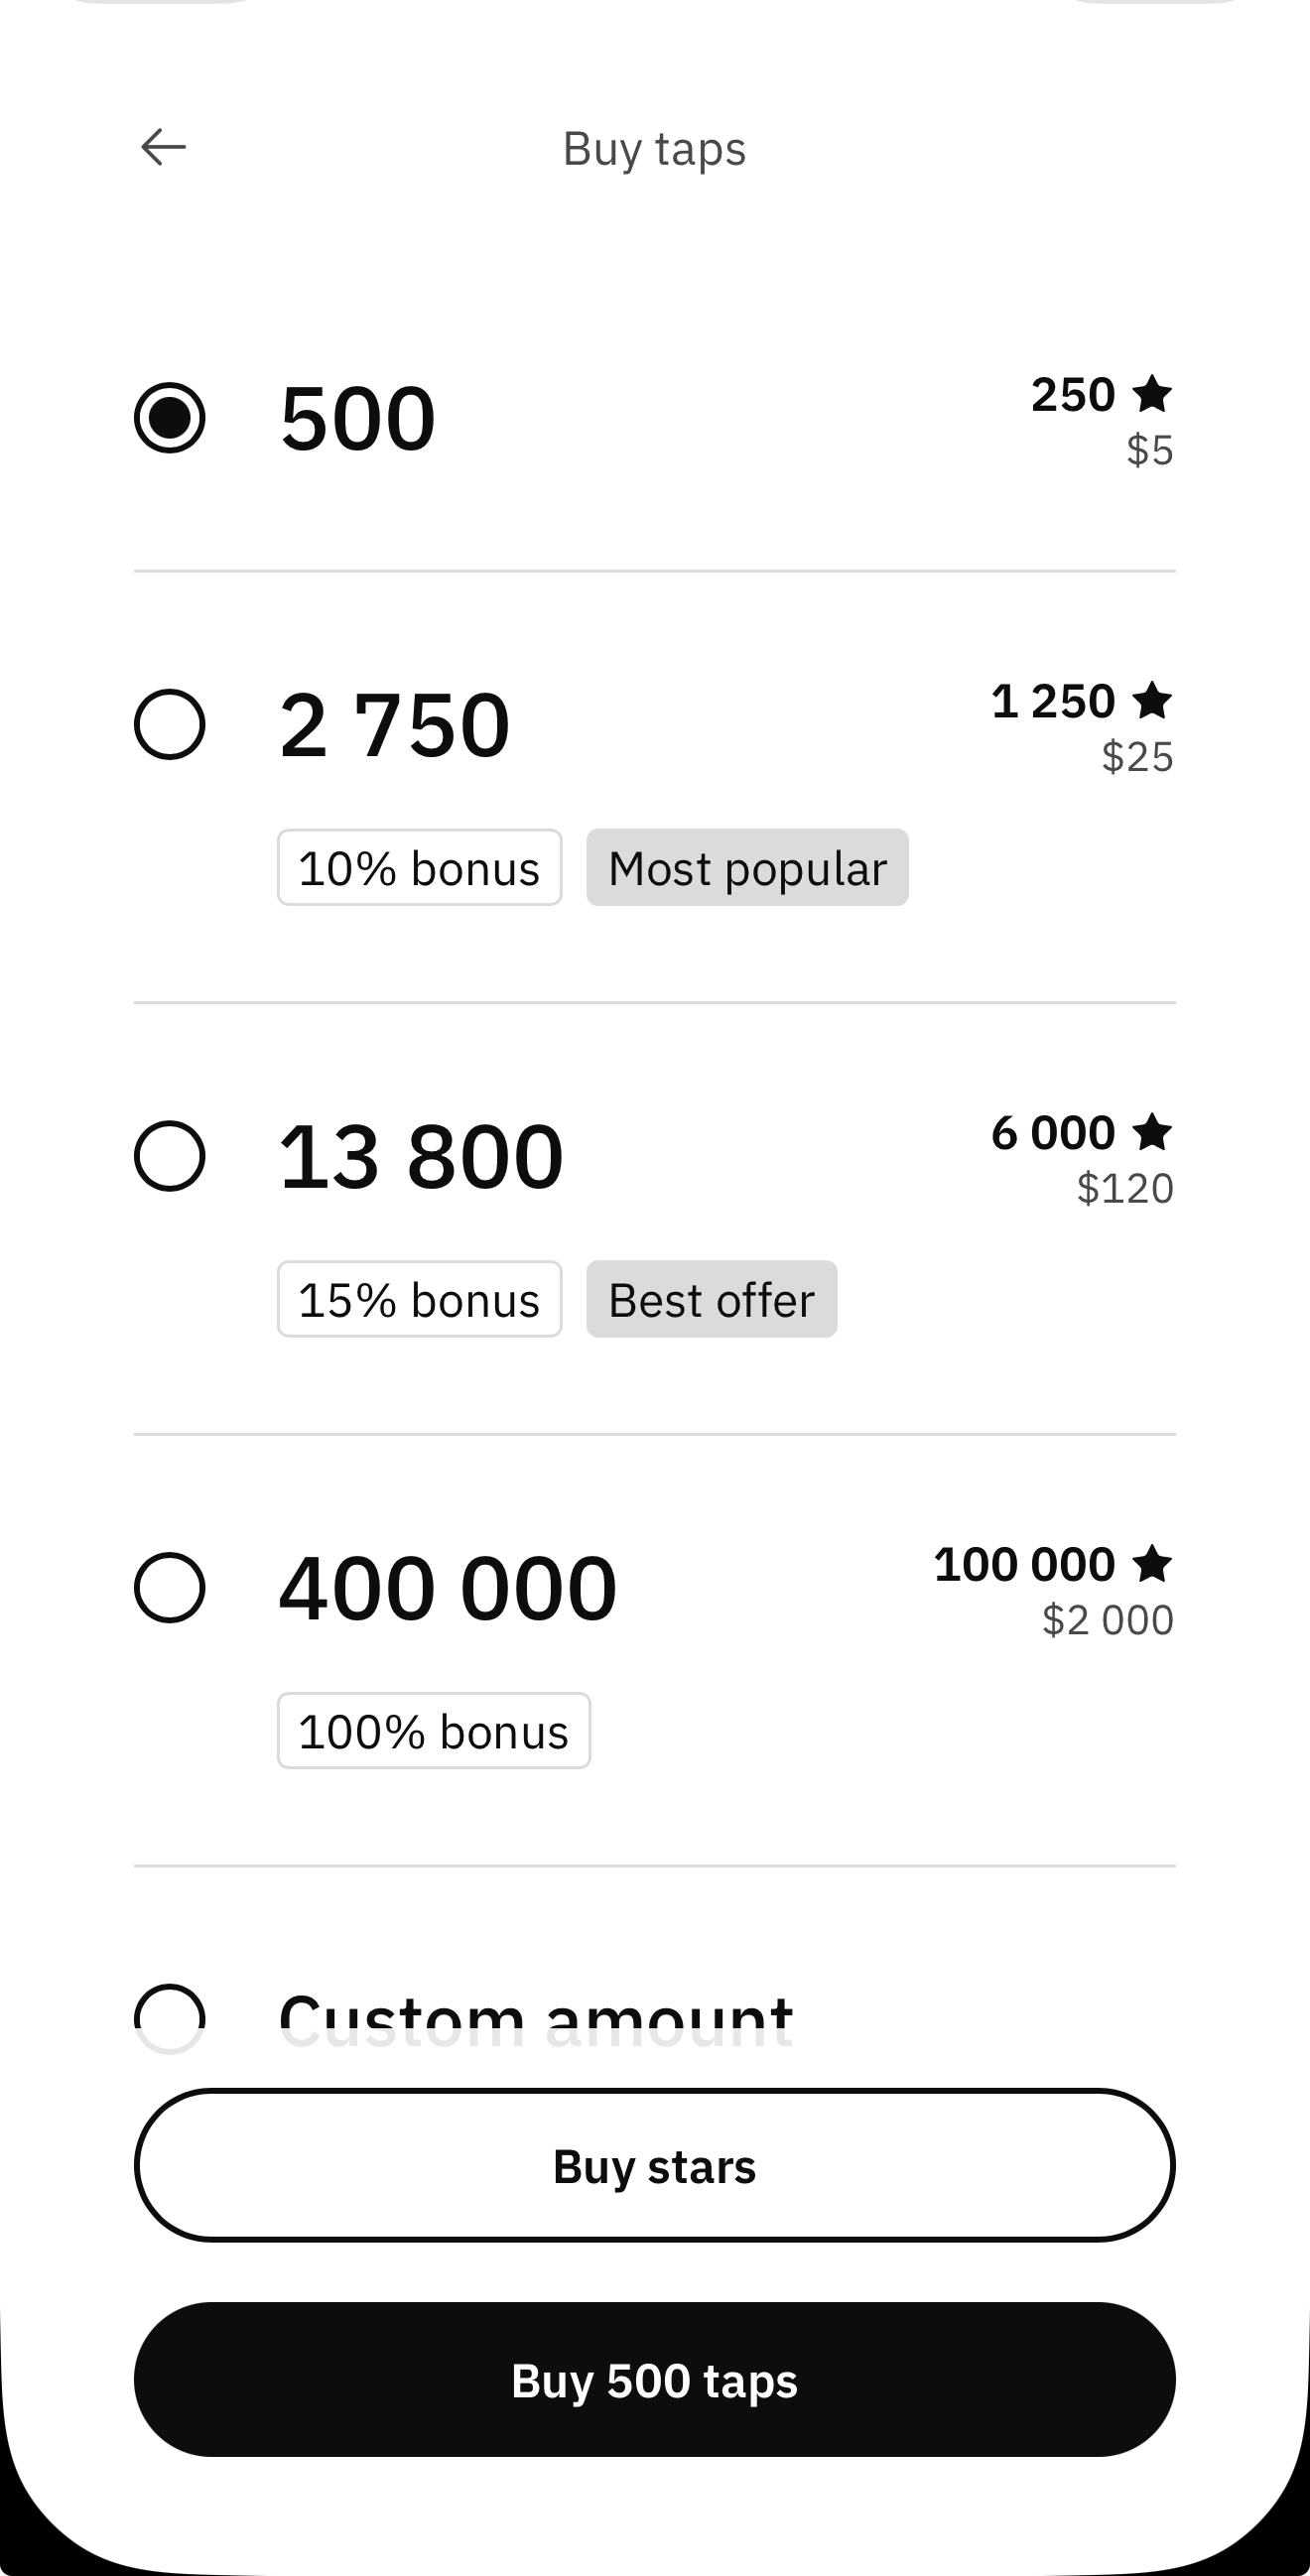Select the 500 taps radio button
Screen dimensions: 1310x2576
pyautogui.click(x=170, y=417)
